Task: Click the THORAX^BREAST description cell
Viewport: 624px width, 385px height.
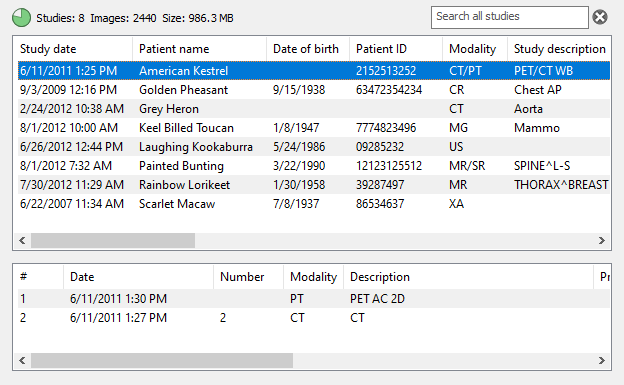Action: pyautogui.click(x=561, y=185)
